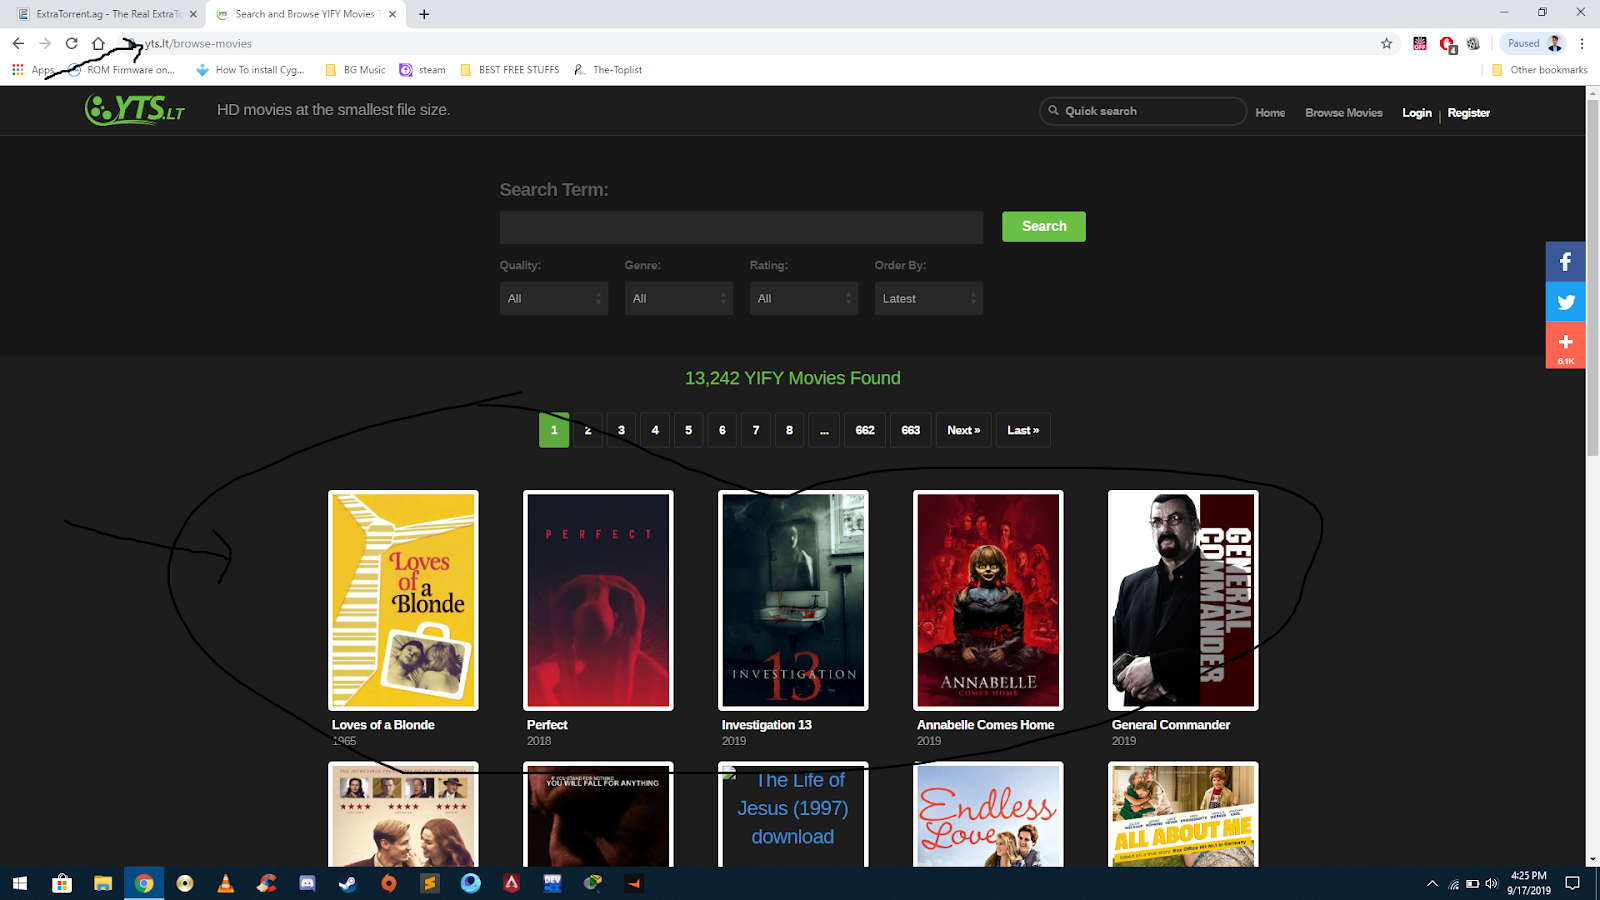Open the Rating dropdown
This screenshot has width=1600, height=900.
[x=803, y=298]
